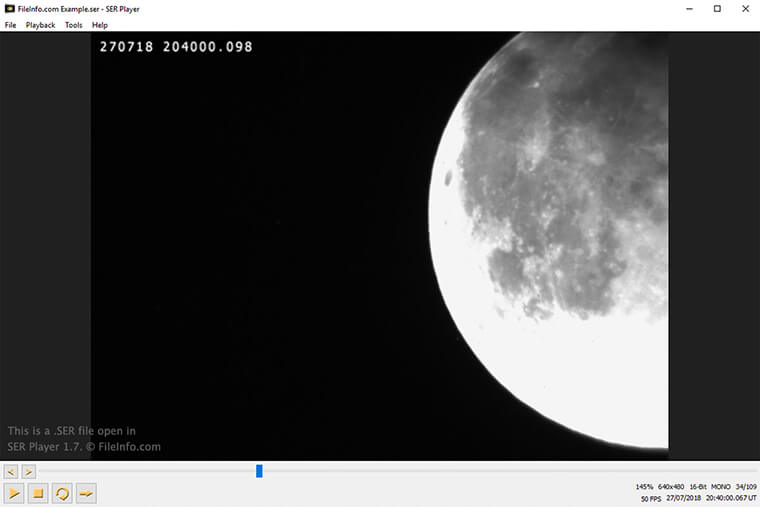Click the SER Player app icon in title bar
The height and width of the screenshot is (507, 760).
[x=9, y=9]
